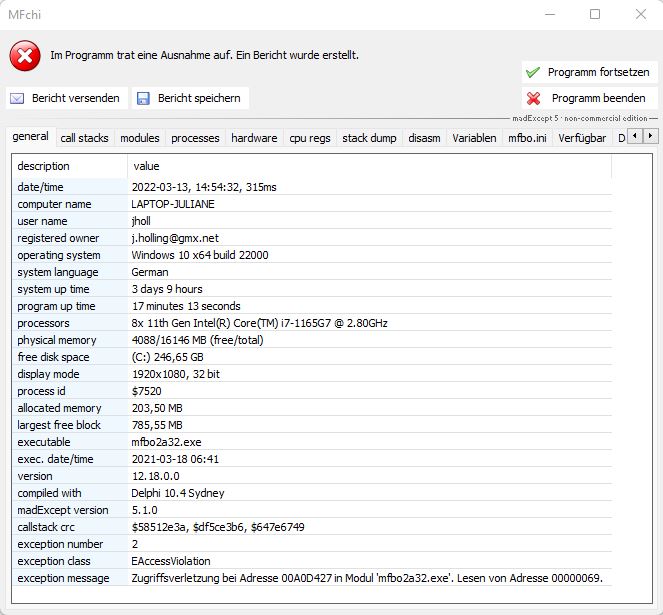Click the green checkmark continue icon

tap(533, 73)
